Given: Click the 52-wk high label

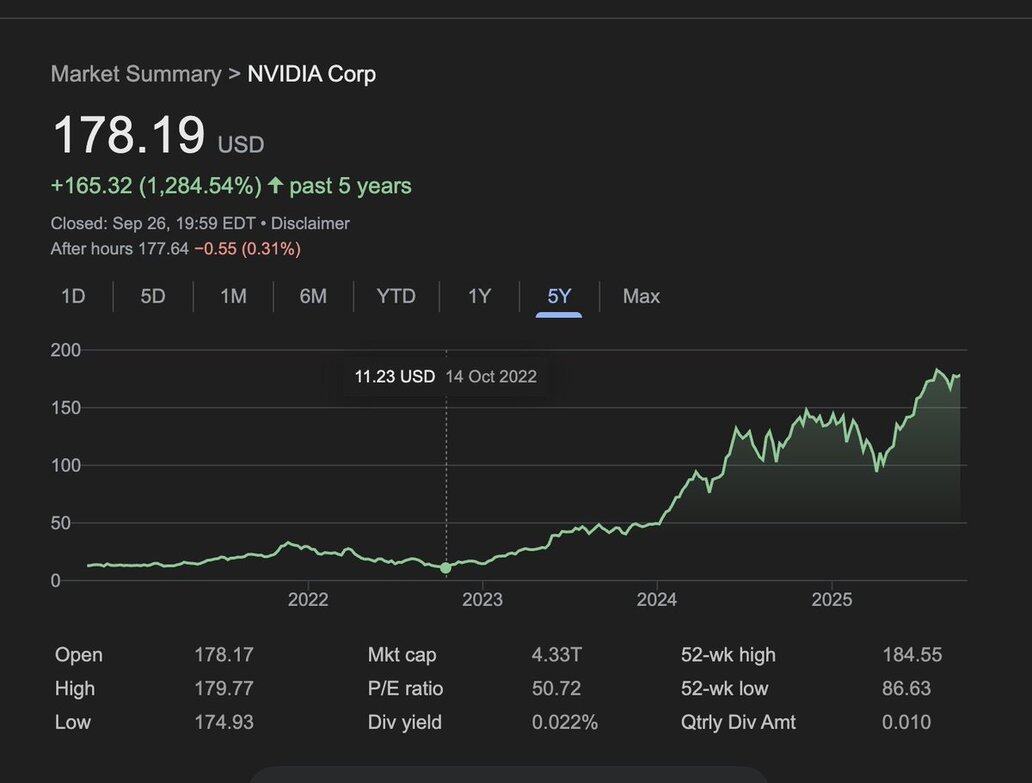Looking at the screenshot, I should tap(729, 655).
